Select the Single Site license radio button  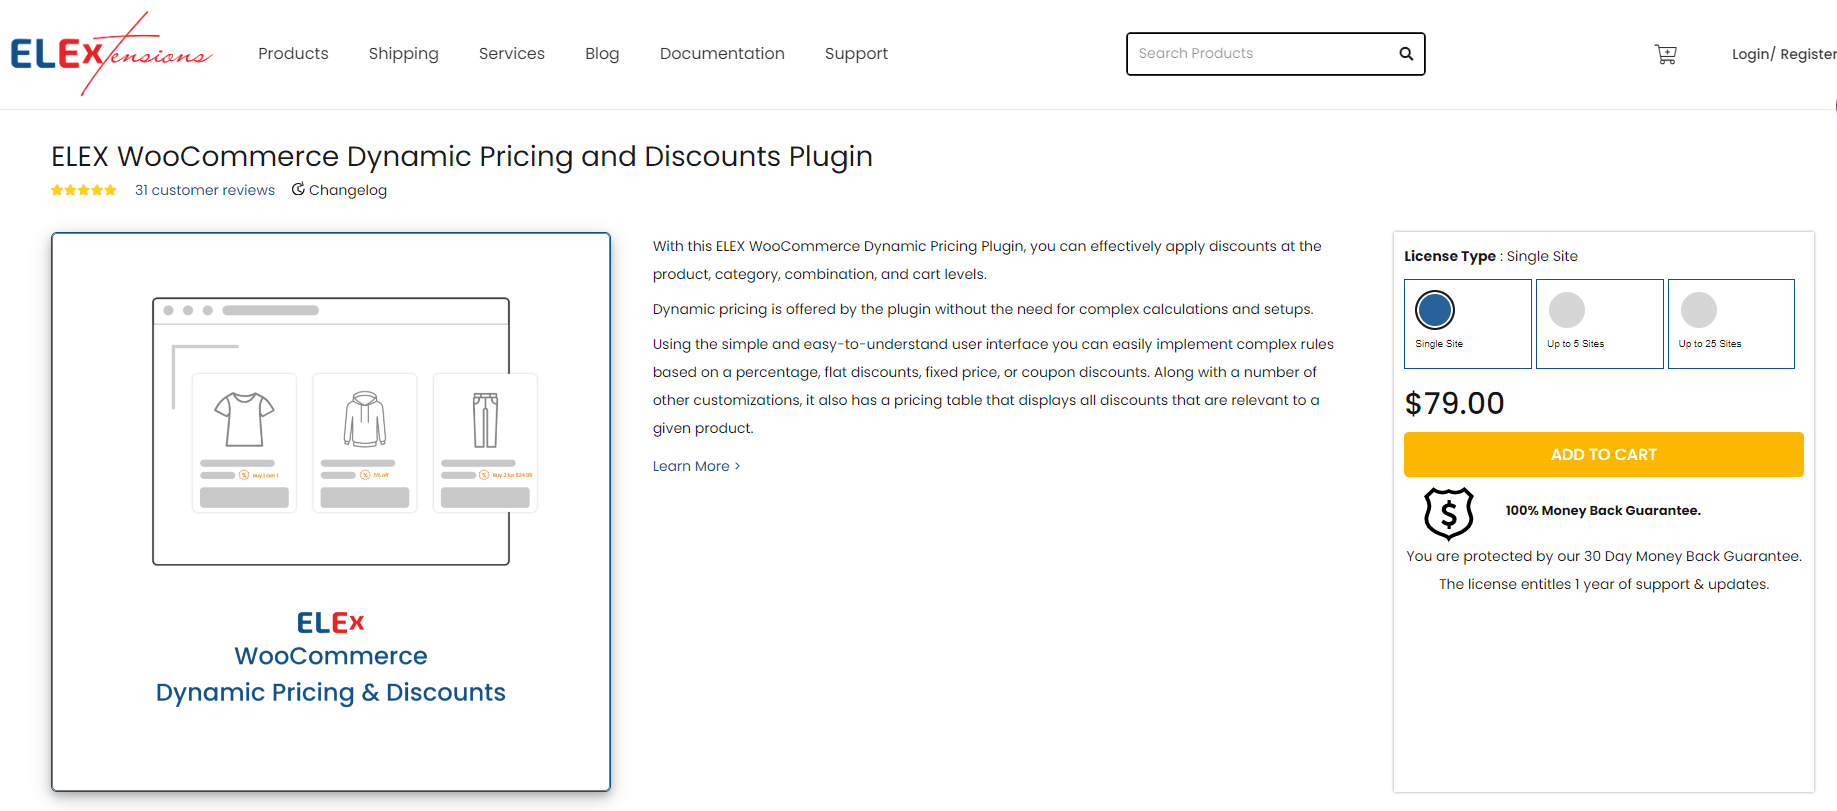tap(1435, 310)
